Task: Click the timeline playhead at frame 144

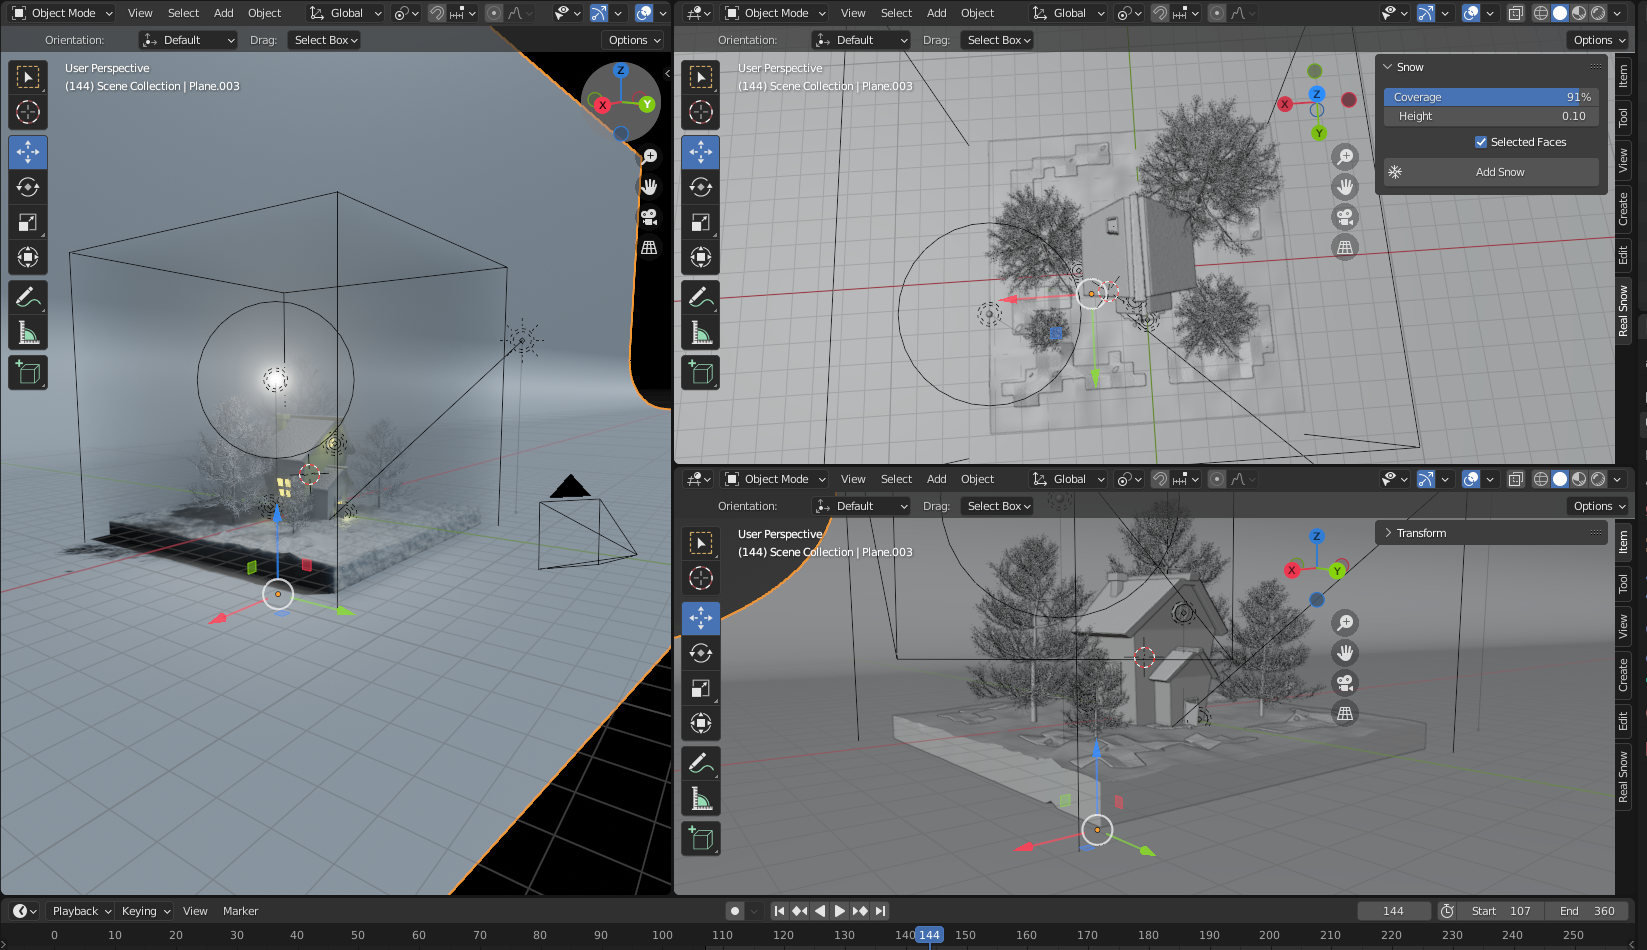Action: point(929,935)
